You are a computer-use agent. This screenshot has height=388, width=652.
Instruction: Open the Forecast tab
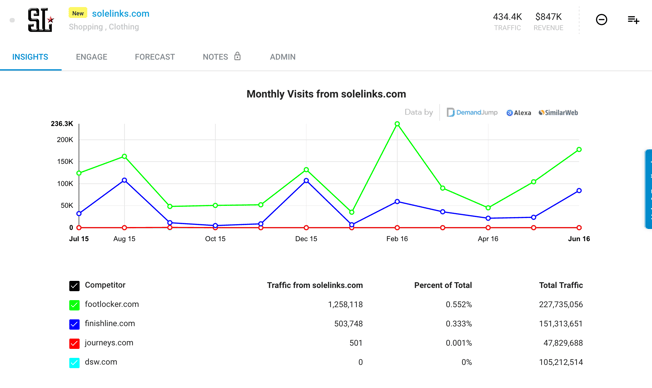(155, 57)
